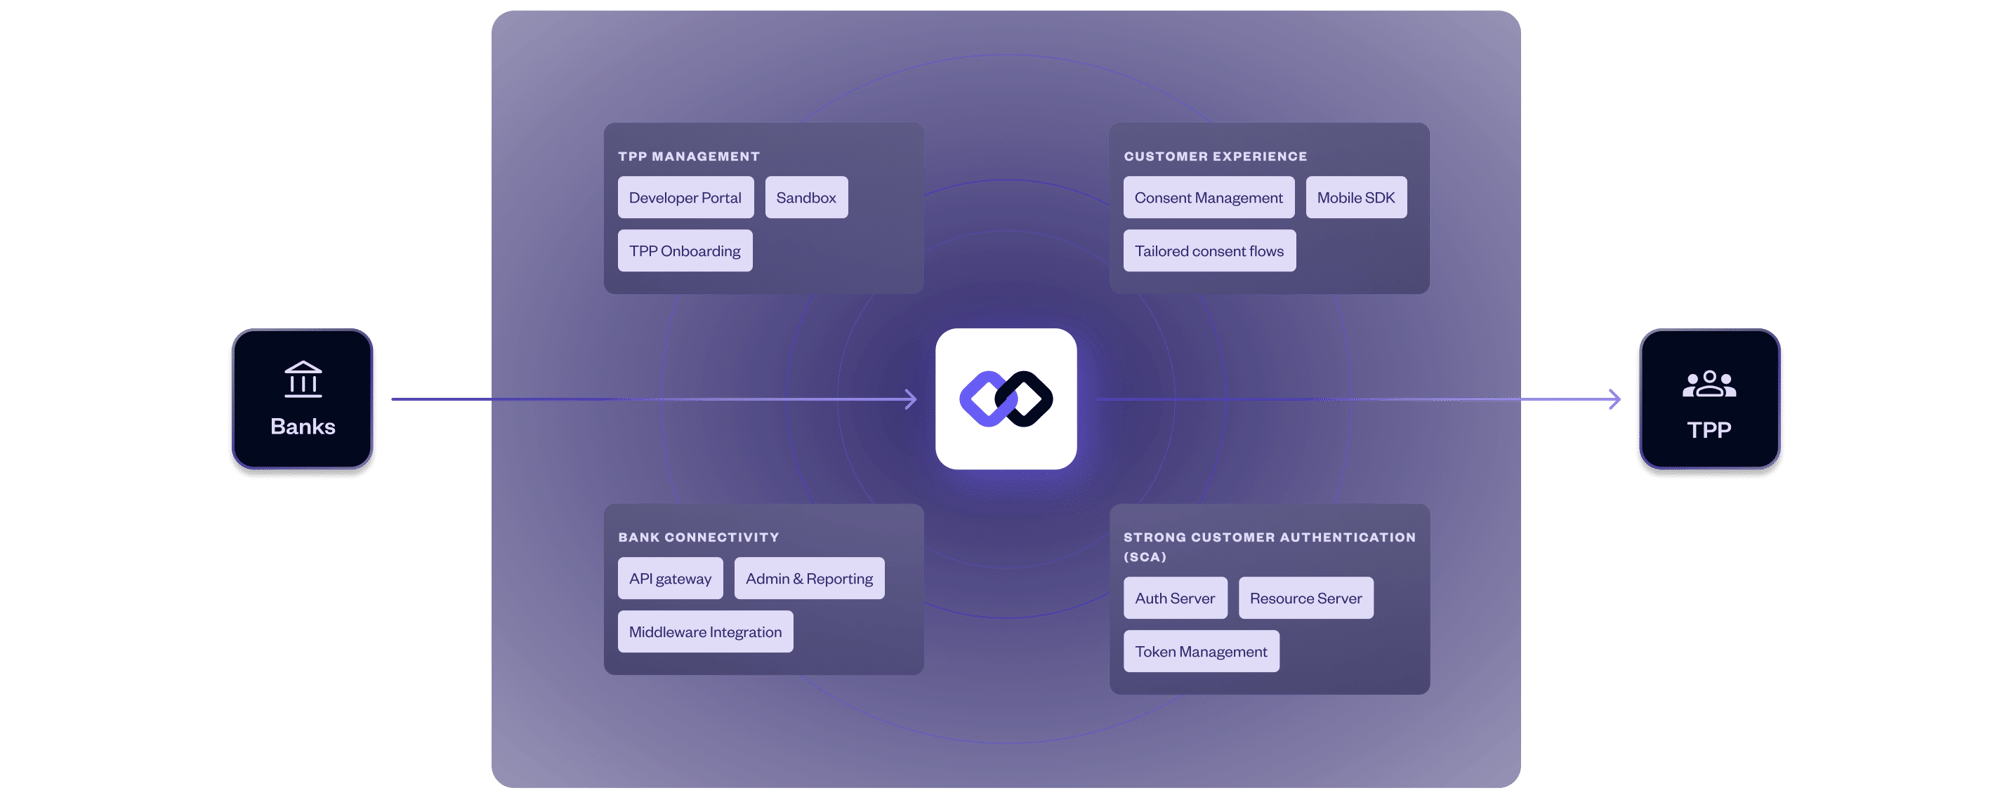The width and height of the screenshot is (2000, 797).
Task: Select the Admin & Reporting chip
Action: [x=809, y=578]
